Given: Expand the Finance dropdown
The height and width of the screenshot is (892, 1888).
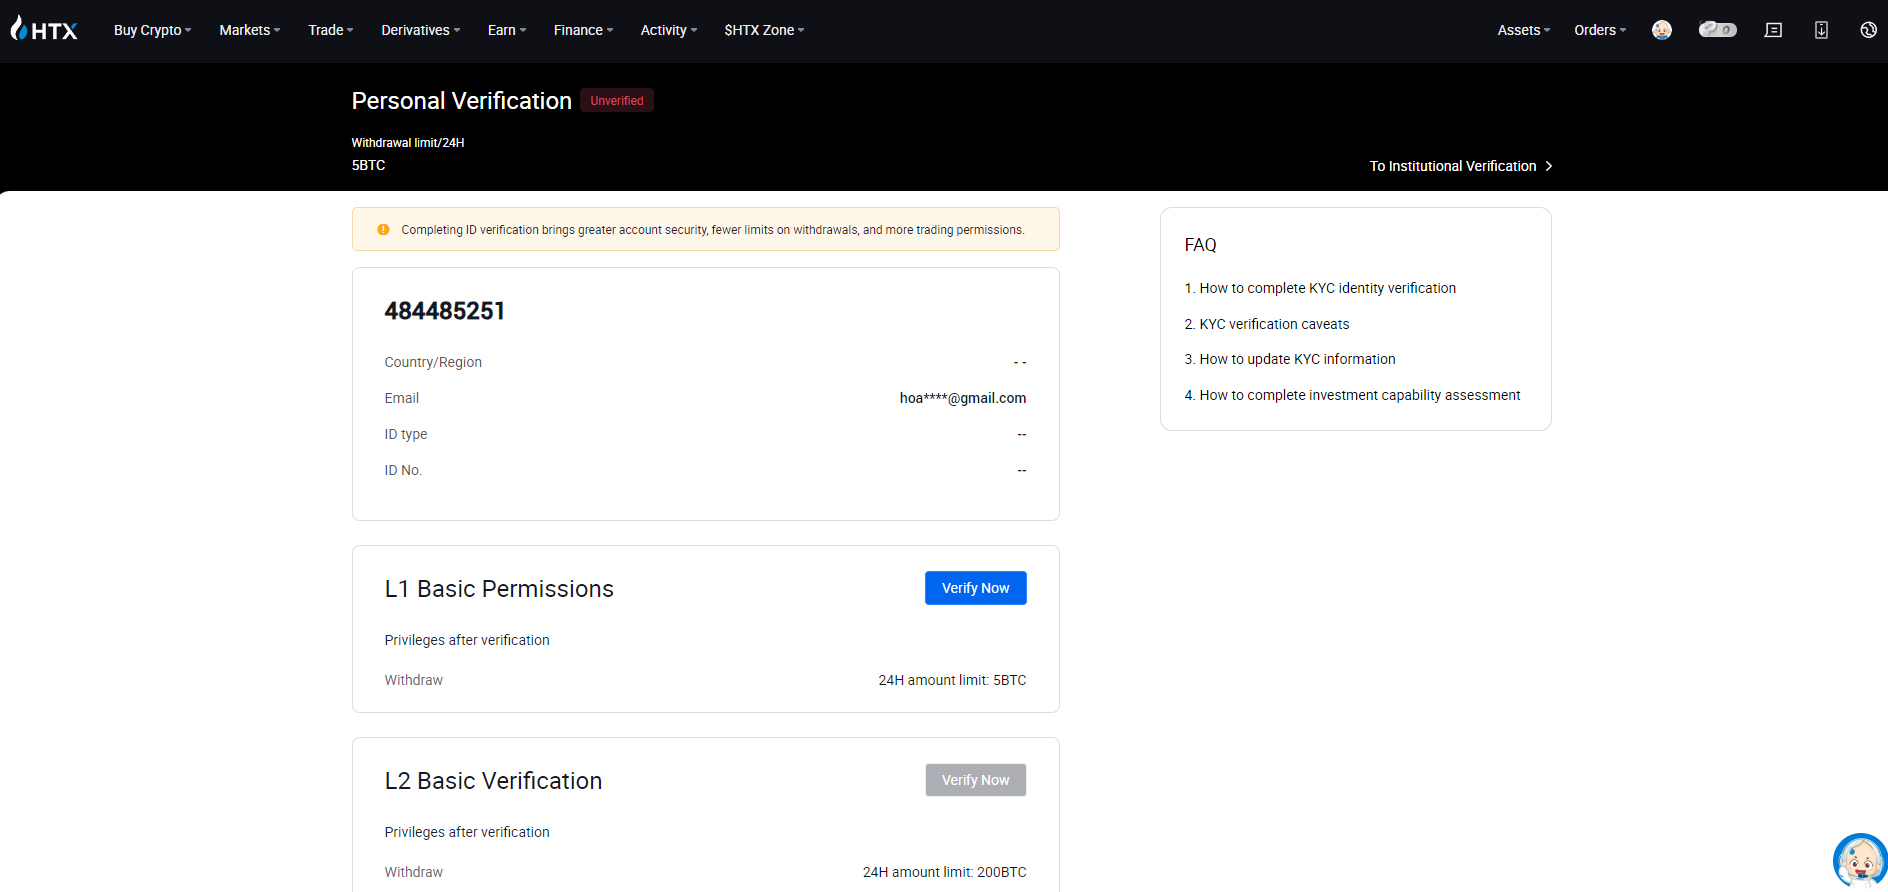Looking at the screenshot, I should [584, 30].
